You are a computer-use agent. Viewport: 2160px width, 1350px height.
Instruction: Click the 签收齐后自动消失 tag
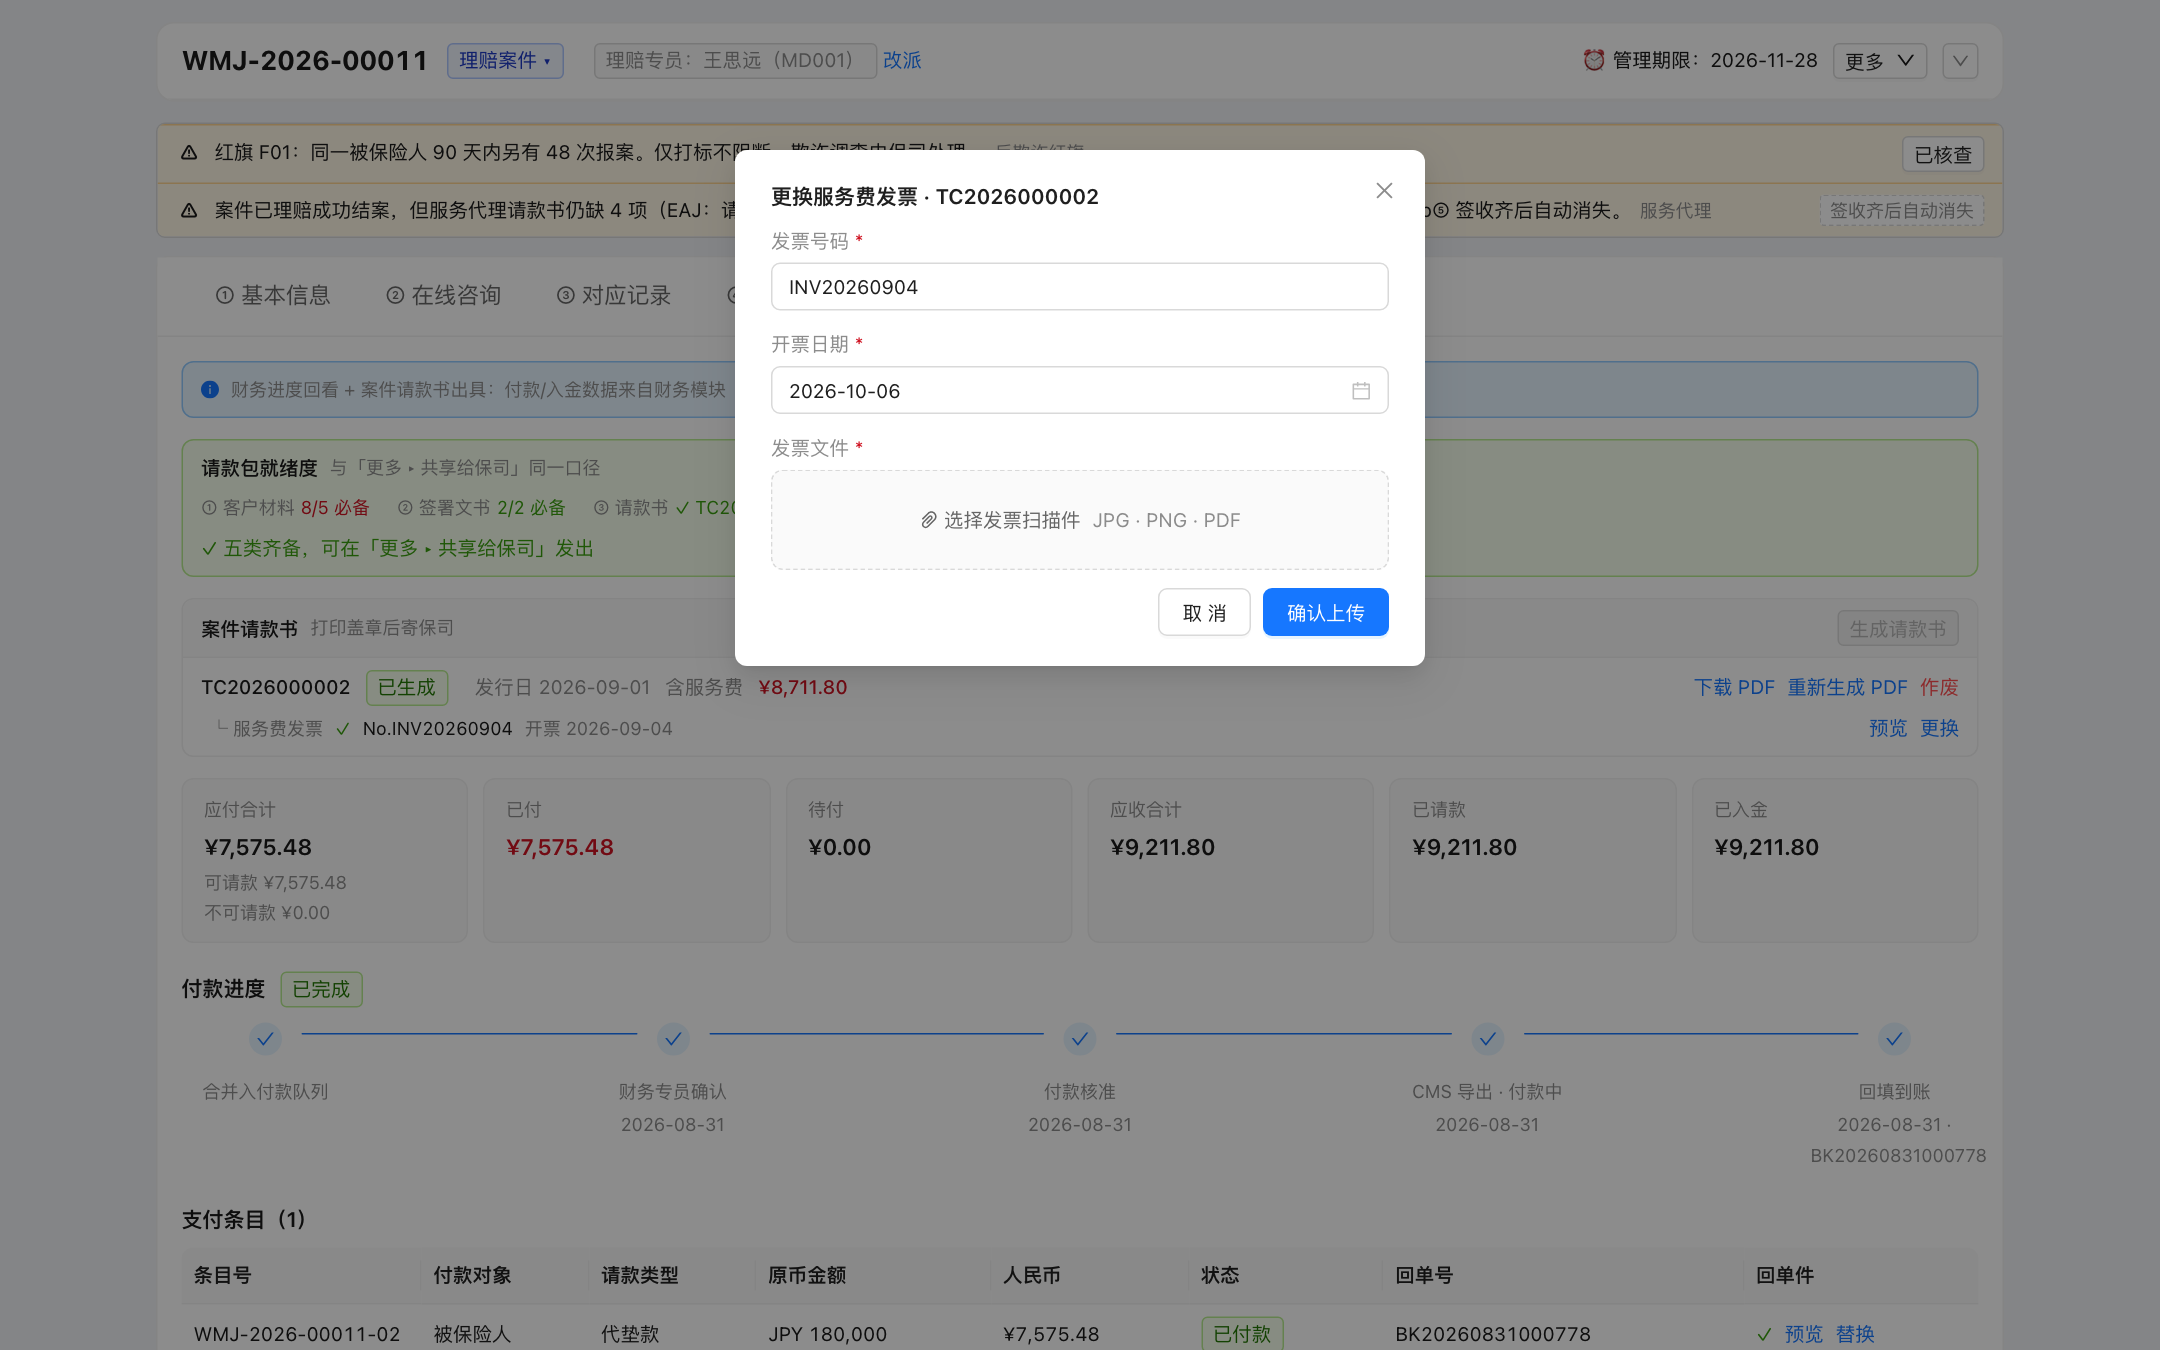1901,211
